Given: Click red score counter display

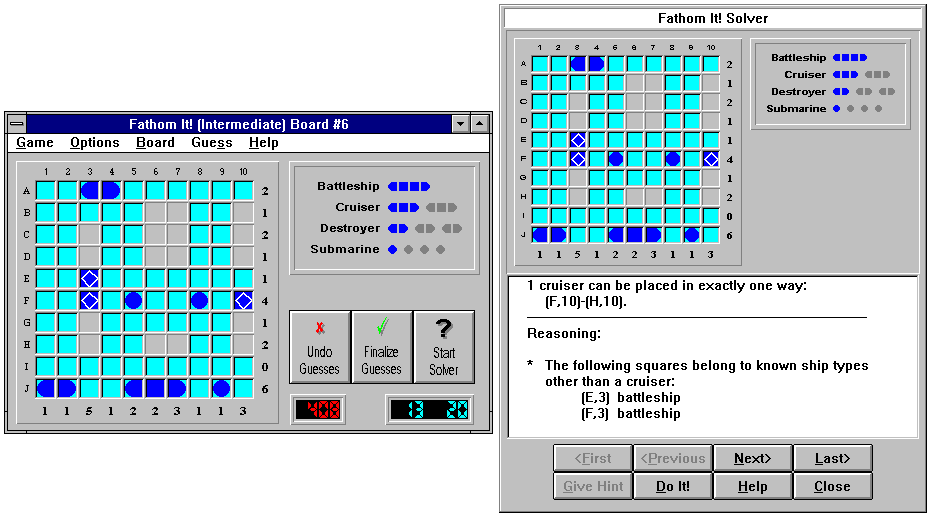Looking at the screenshot, I should (x=319, y=410).
